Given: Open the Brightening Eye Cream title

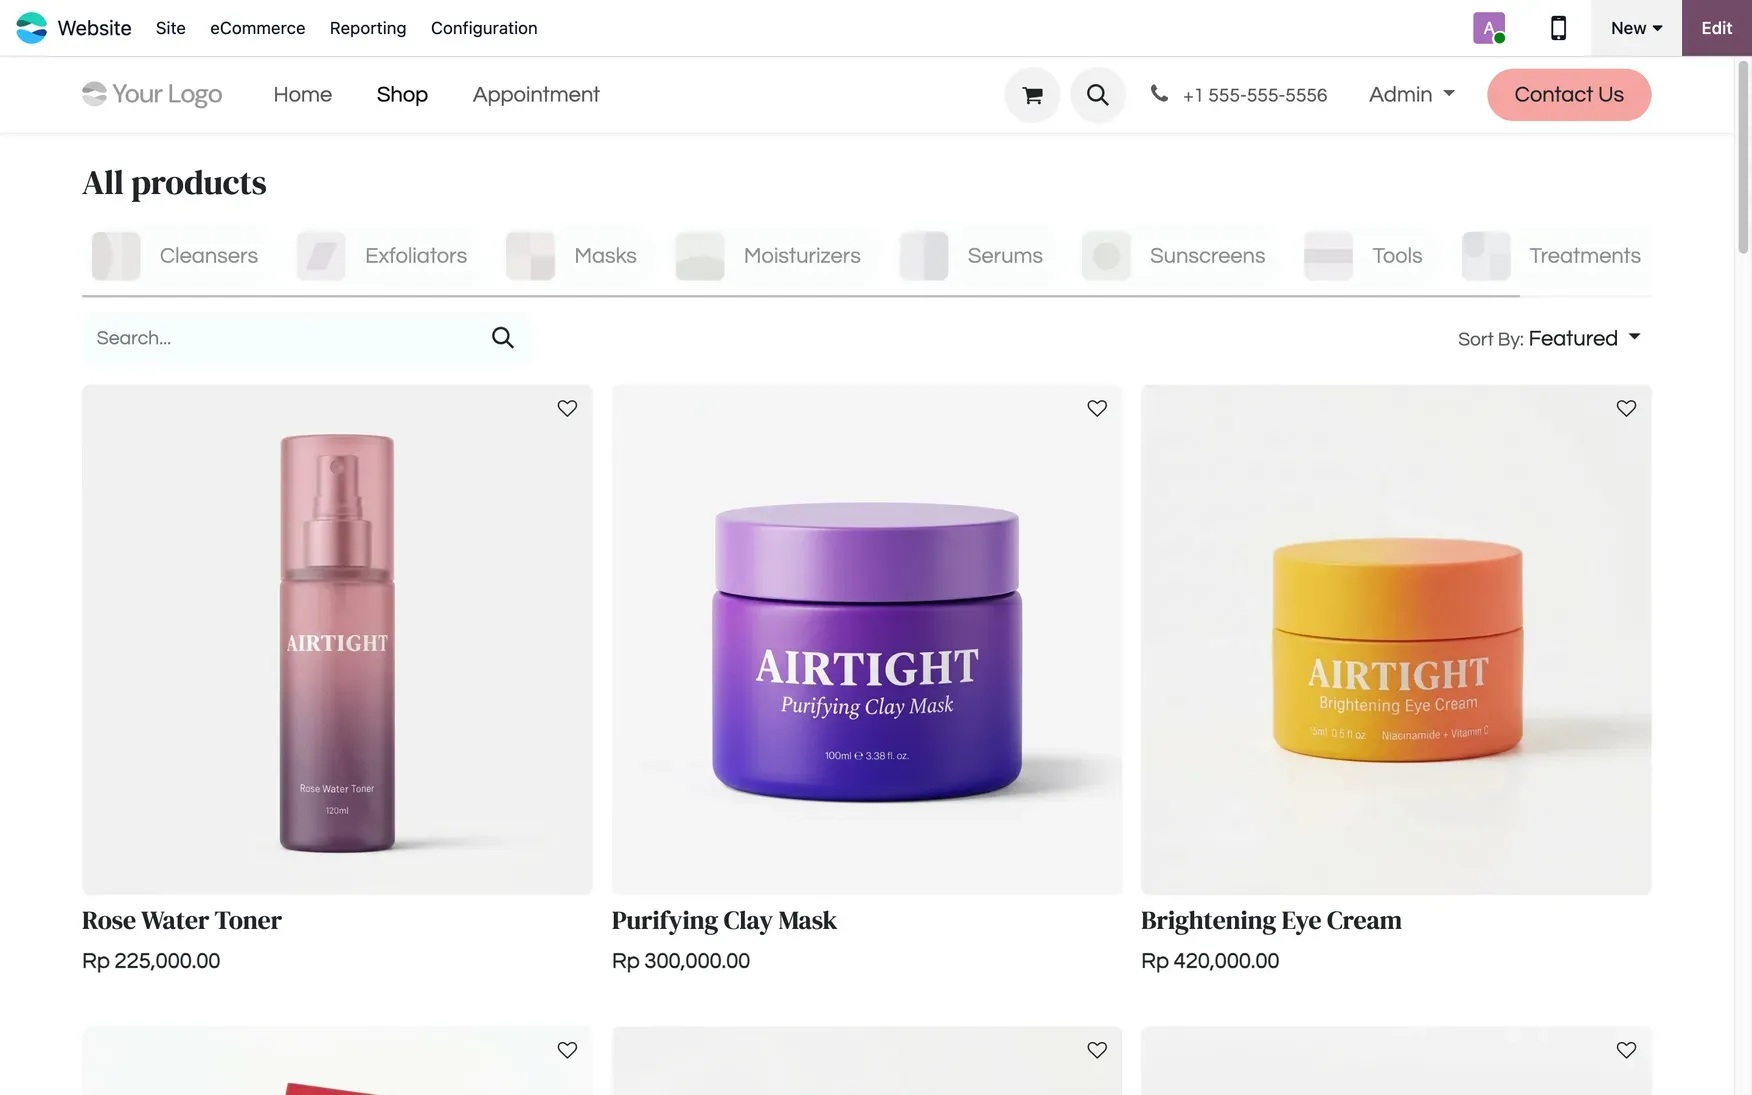Looking at the screenshot, I should click(1271, 920).
